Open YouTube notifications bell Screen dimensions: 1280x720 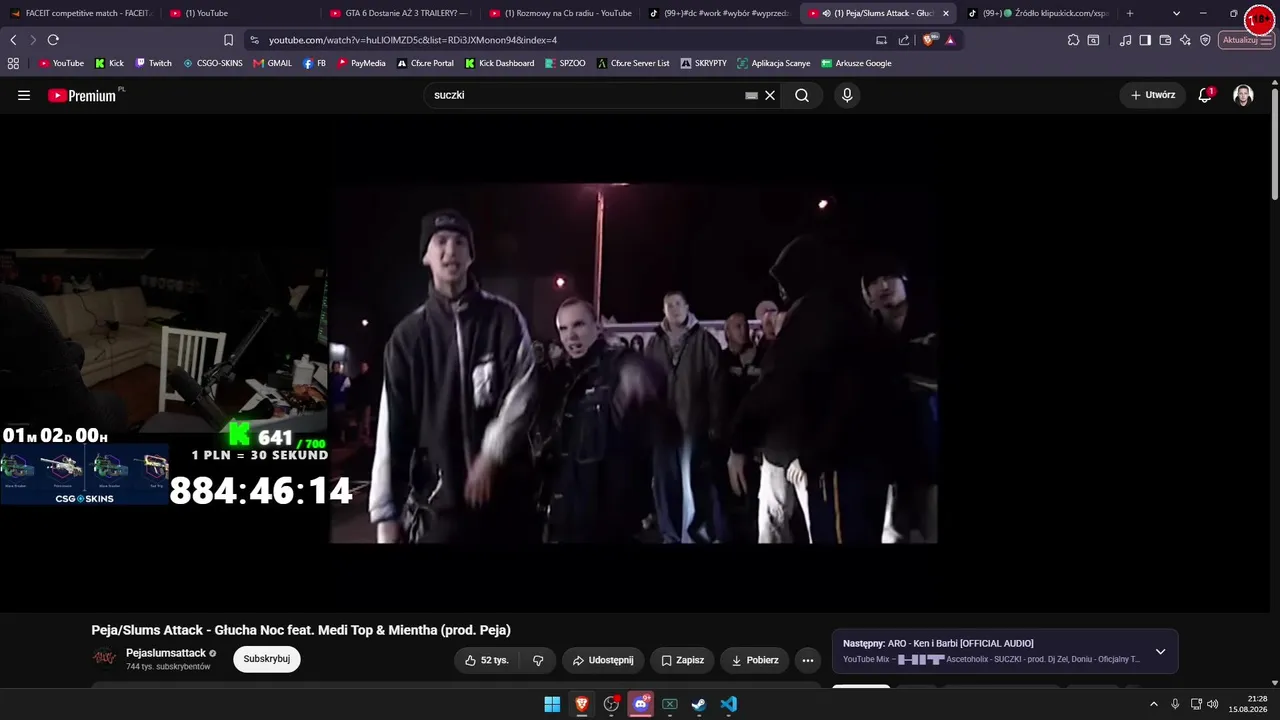[x=1205, y=95]
